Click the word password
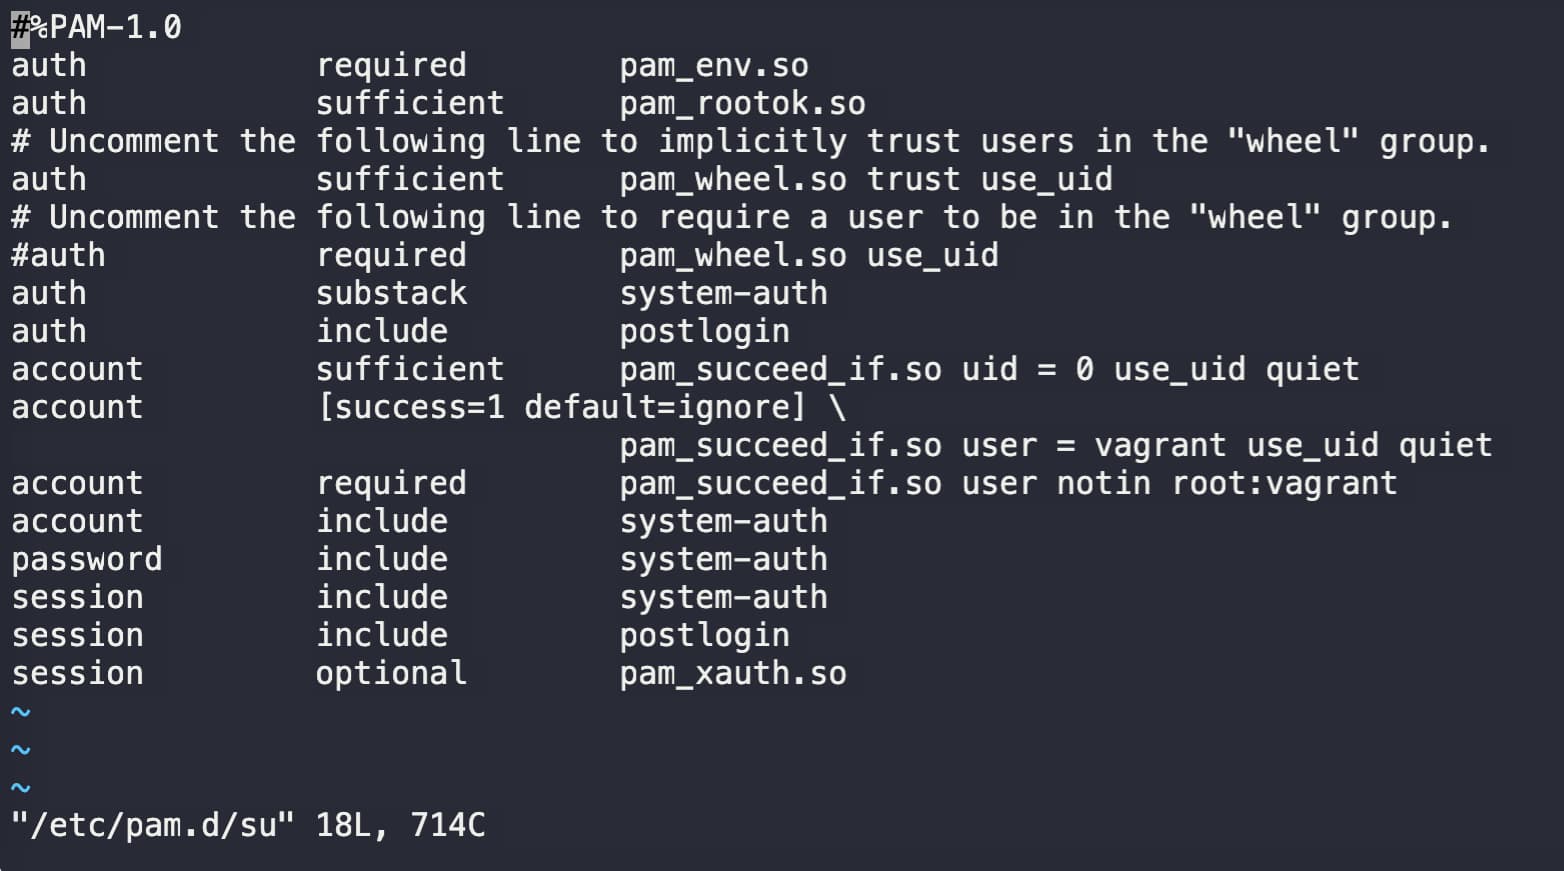The height and width of the screenshot is (871, 1564). click(86, 560)
